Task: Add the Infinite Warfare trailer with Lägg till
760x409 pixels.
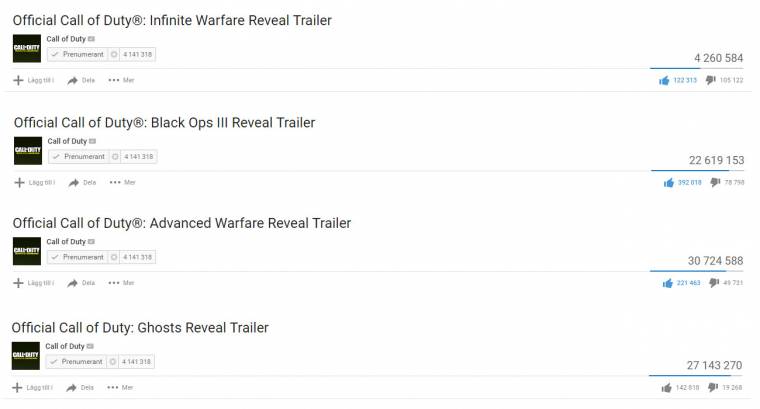Action: pyautogui.click(x=33, y=80)
